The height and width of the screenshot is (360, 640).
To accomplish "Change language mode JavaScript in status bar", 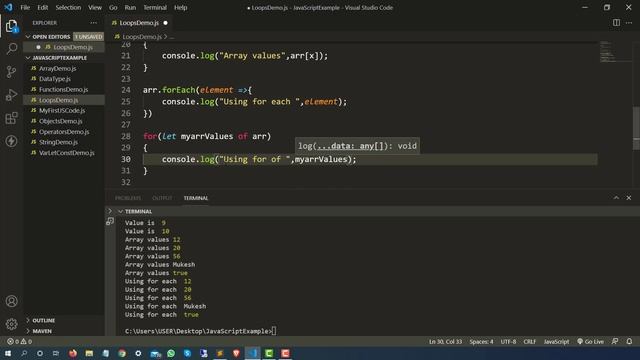I will (556, 342).
